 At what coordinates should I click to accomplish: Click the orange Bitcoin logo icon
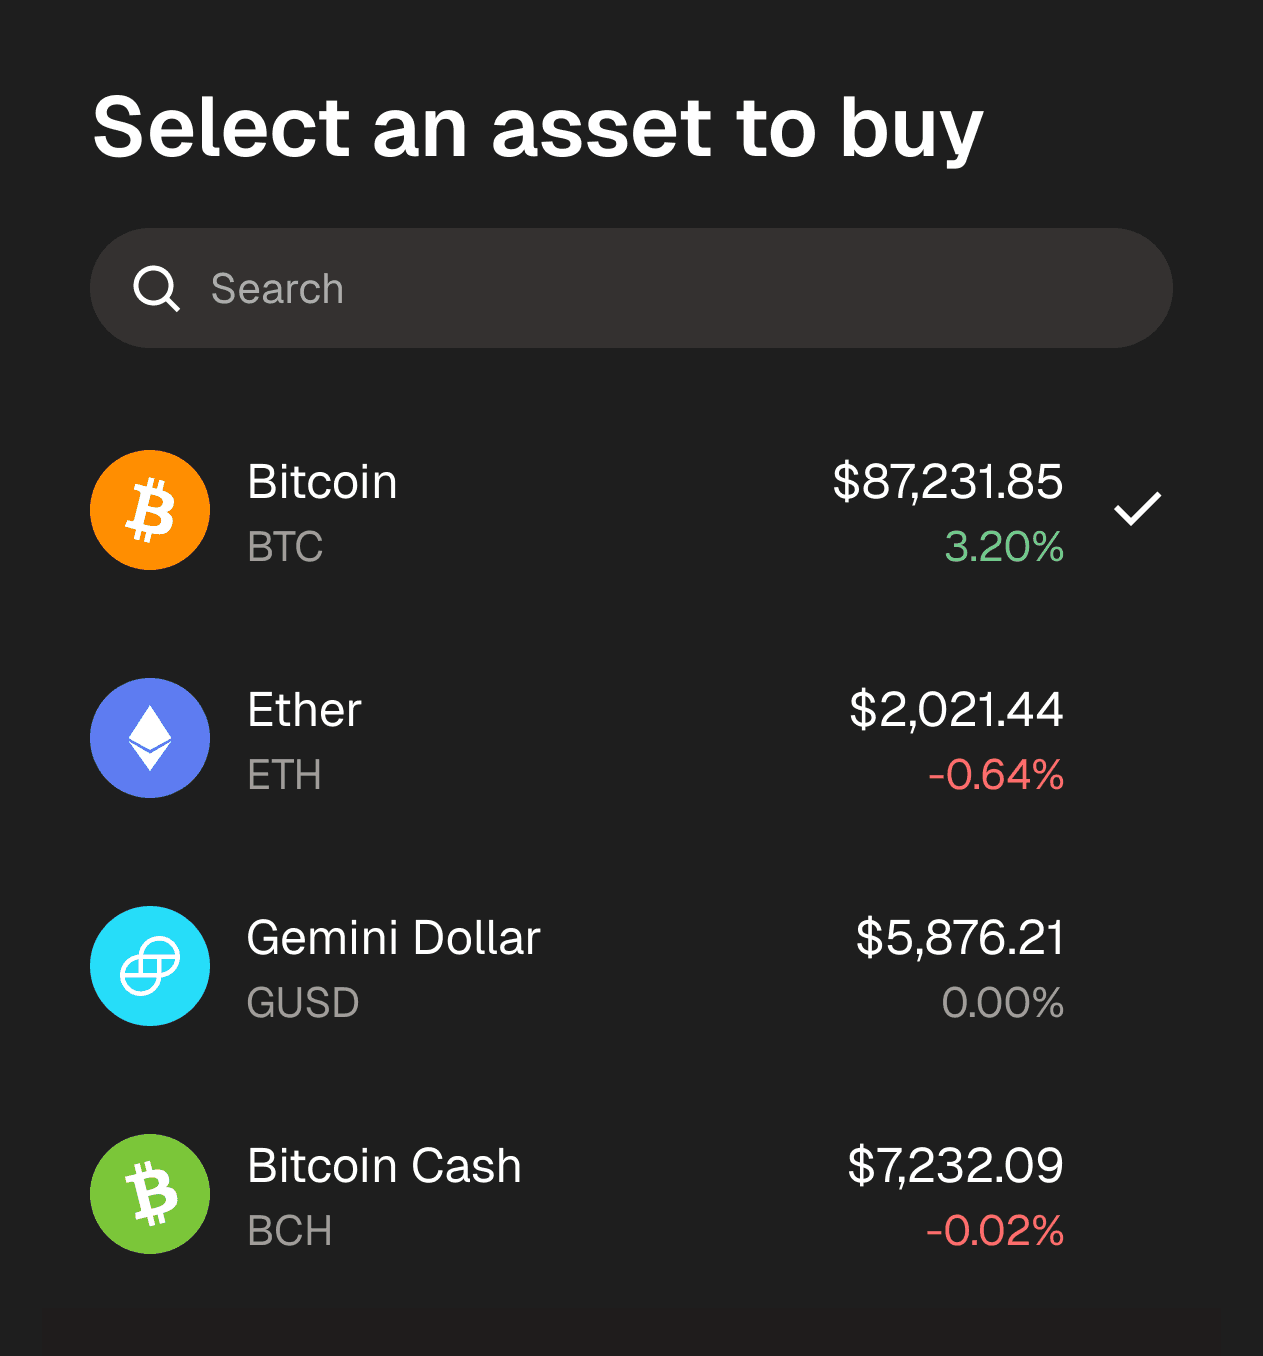(x=150, y=510)
